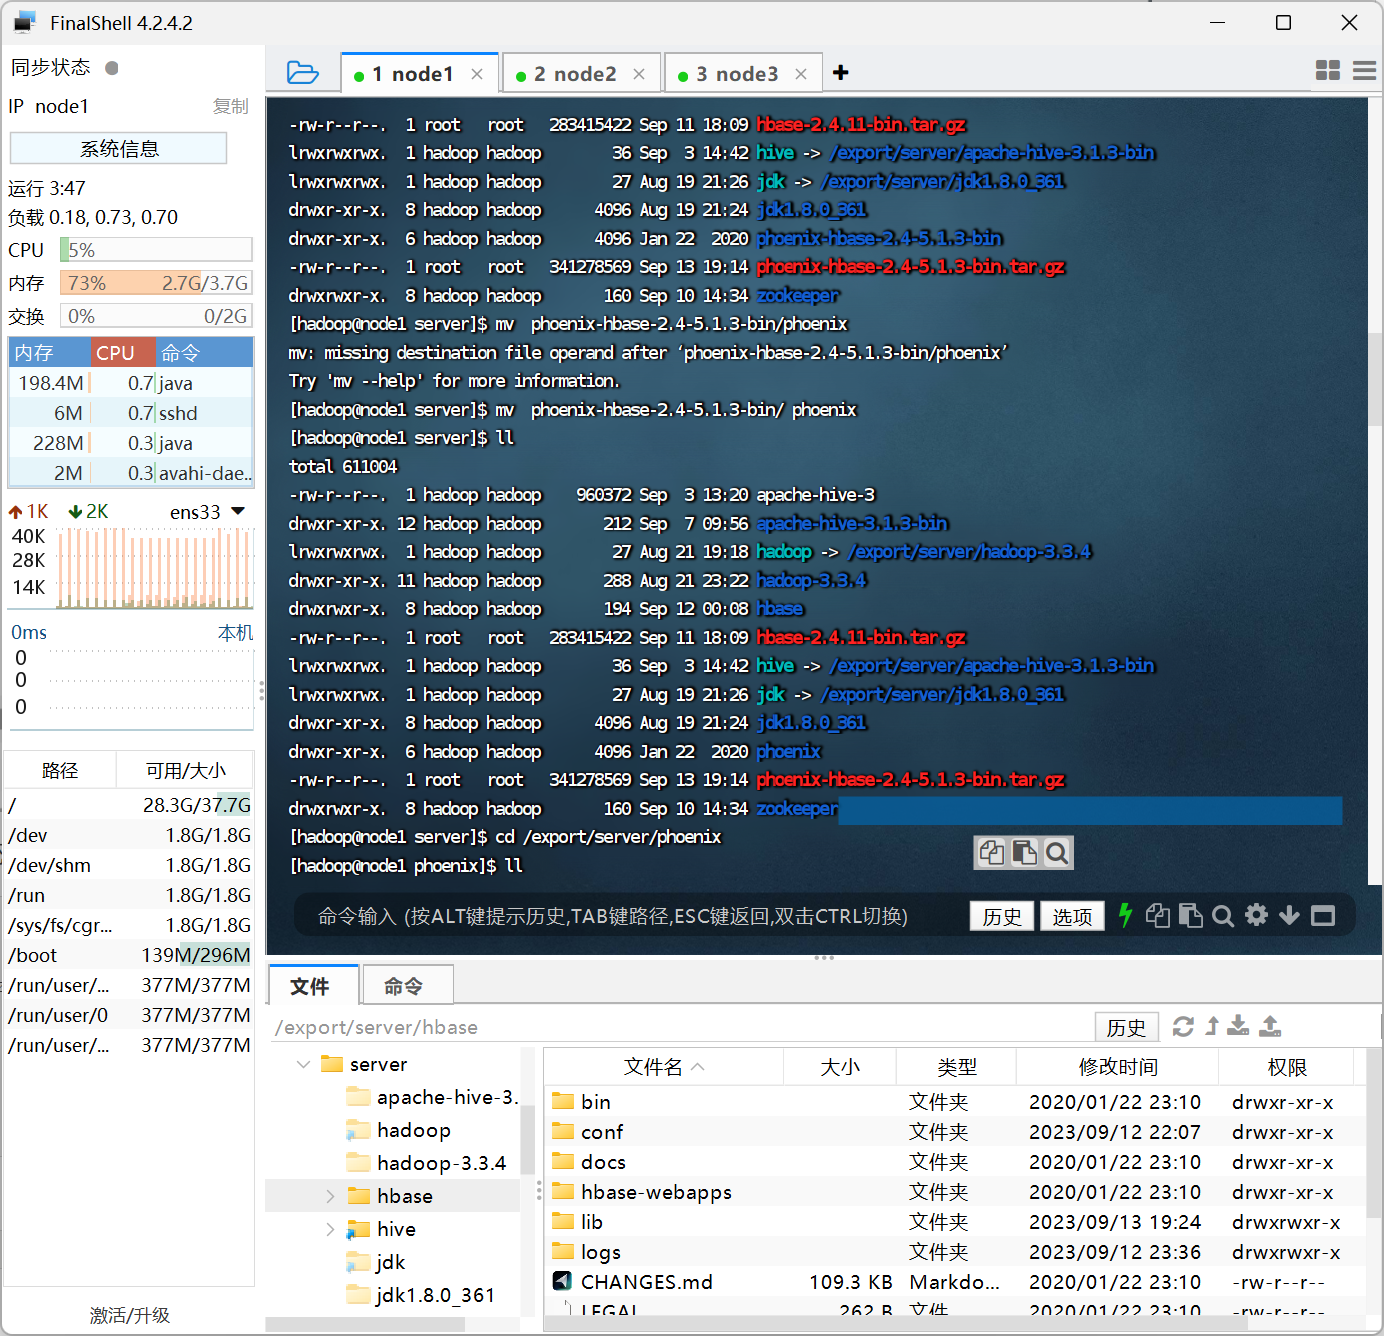Click the 系统信息 button
Viewport: 1384px width, 1336px height.
pos(119,149)
